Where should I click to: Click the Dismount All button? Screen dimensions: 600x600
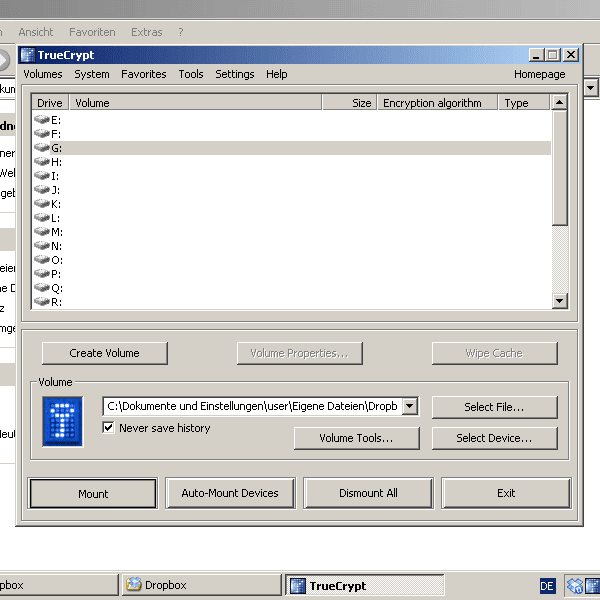368,493
